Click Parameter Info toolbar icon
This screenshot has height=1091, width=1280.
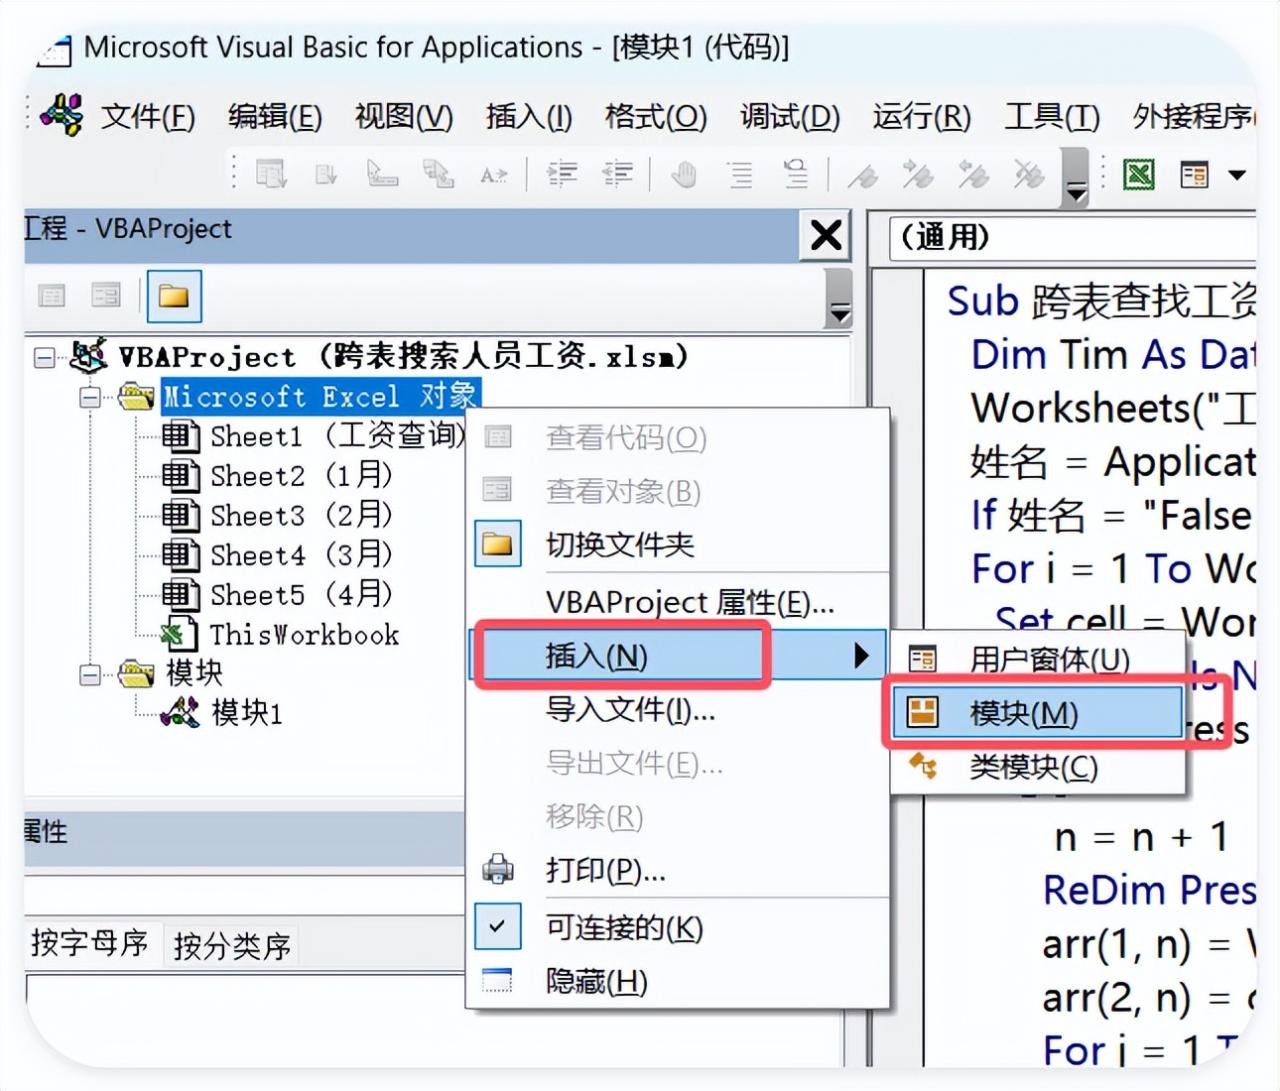(437, 175)
